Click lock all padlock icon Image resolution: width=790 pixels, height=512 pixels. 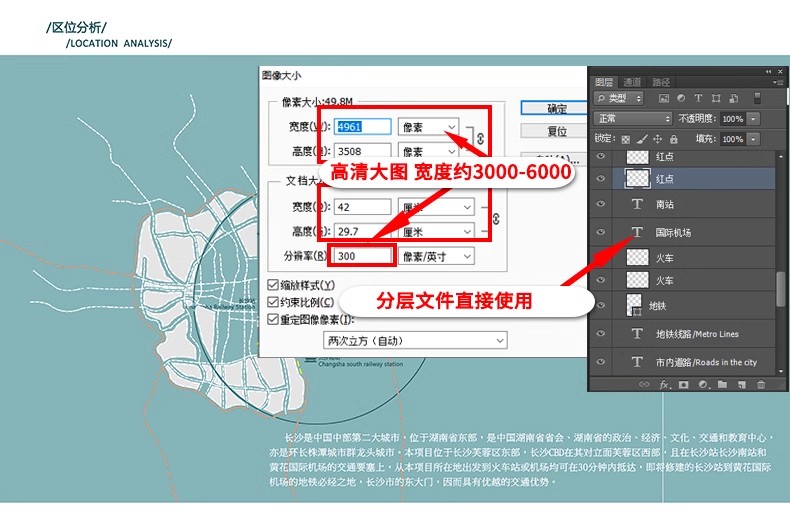674,139
